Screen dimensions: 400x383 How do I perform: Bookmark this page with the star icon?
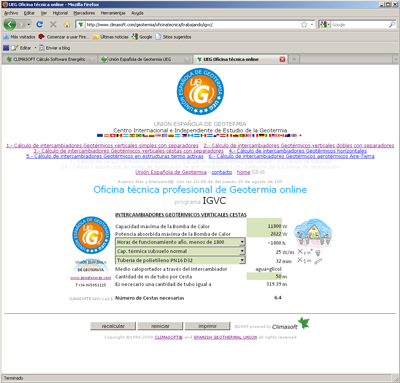pos(304,25)
